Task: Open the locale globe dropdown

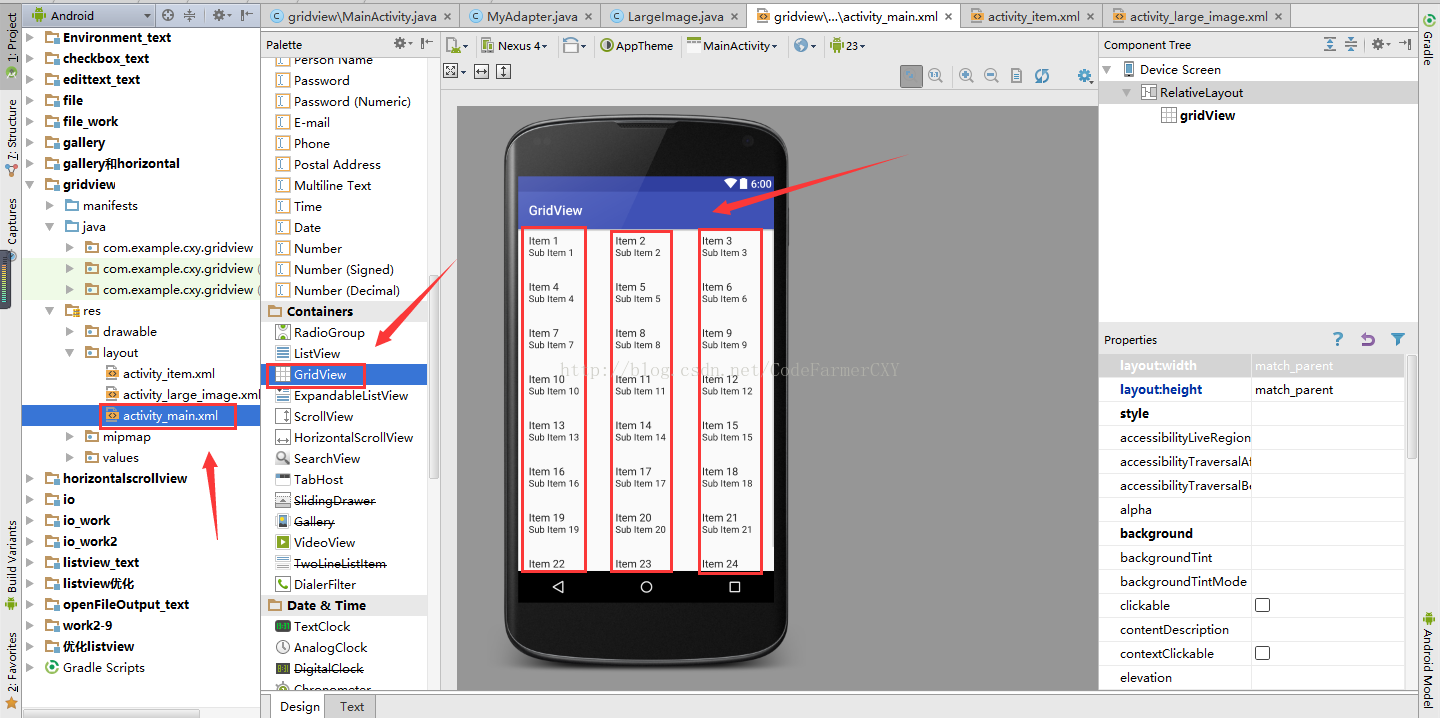Action: (x=805, y=45)
